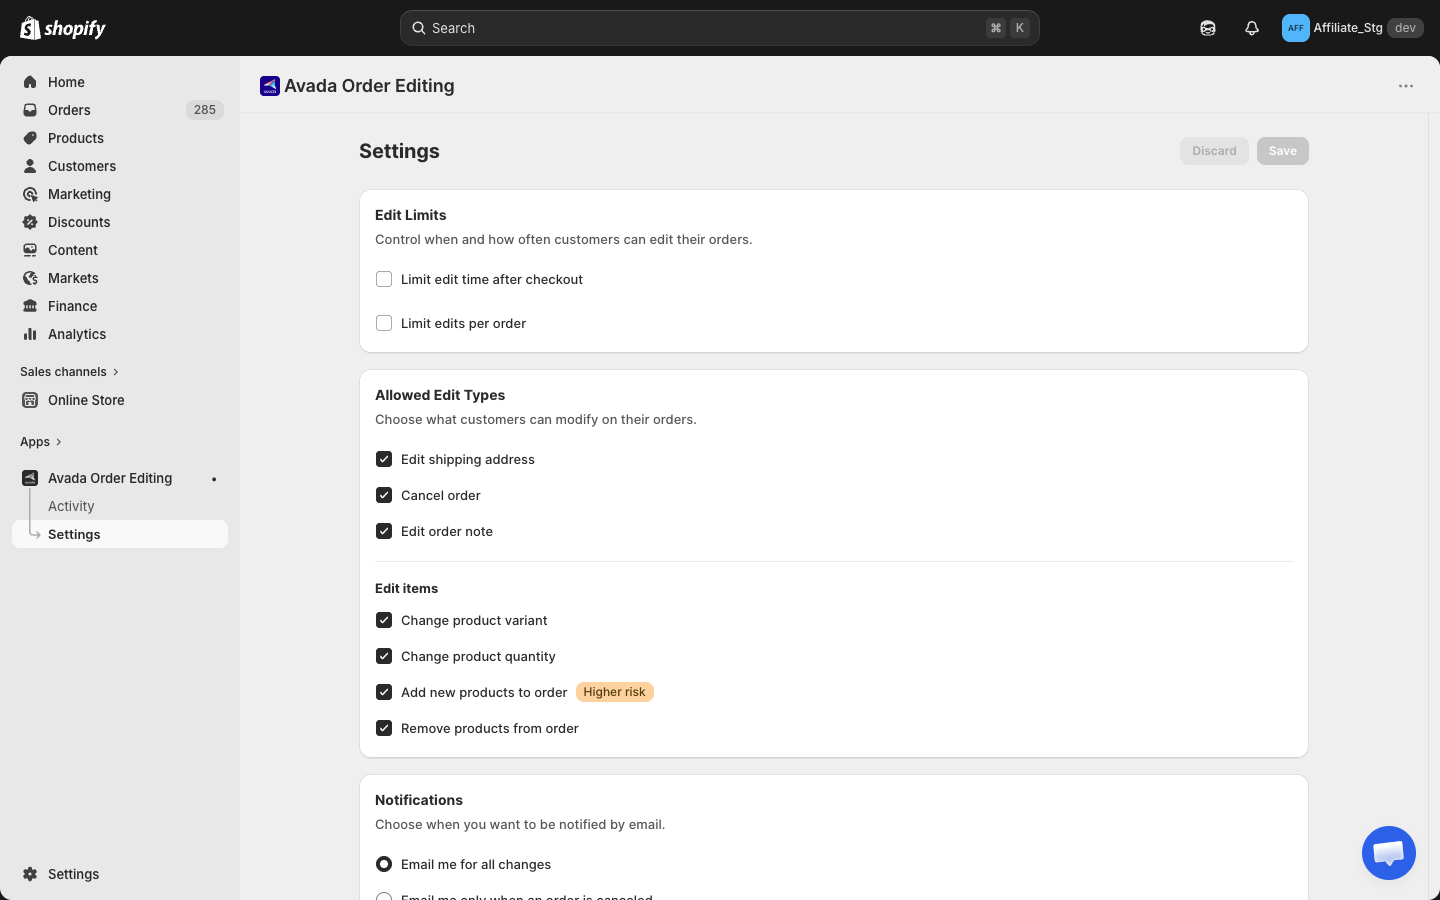The height and width of the screenshot is (900, 1440).
Task: Open Customers page
Action: click(x=82, y=166)
